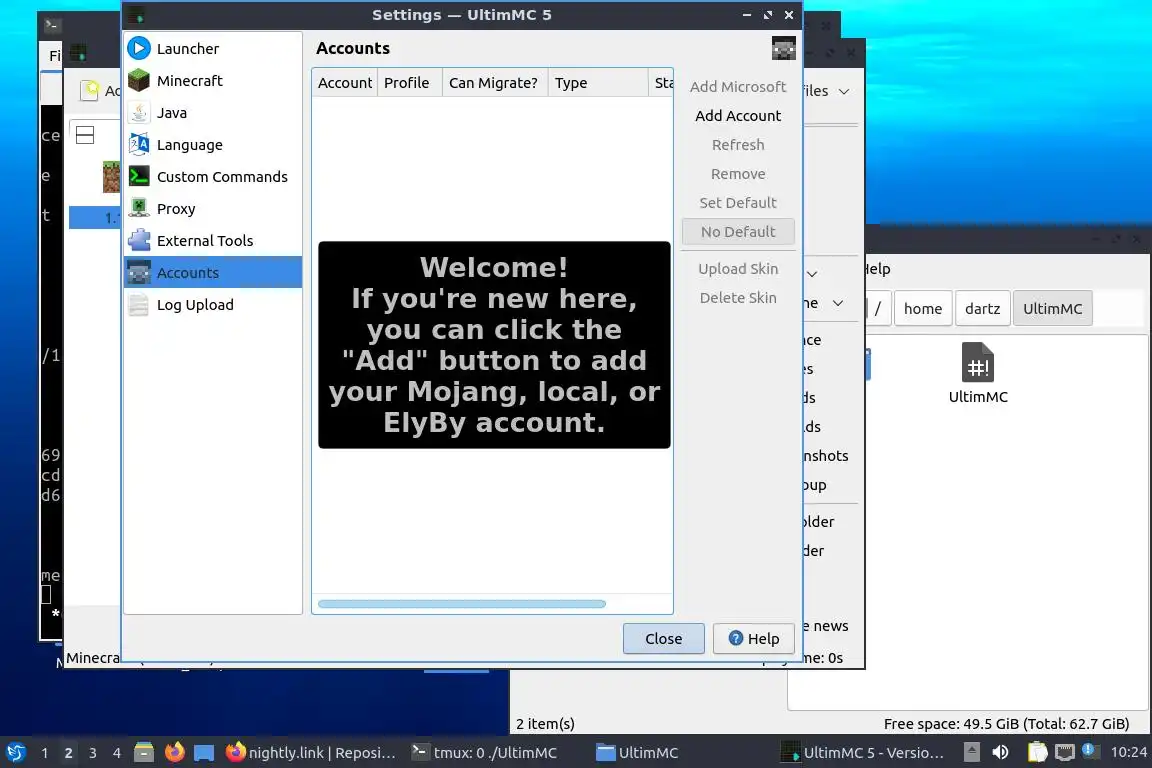Select the Minecraft dirt block instance icon
The image size is (1152, 768).
click(x=111, y=176)
